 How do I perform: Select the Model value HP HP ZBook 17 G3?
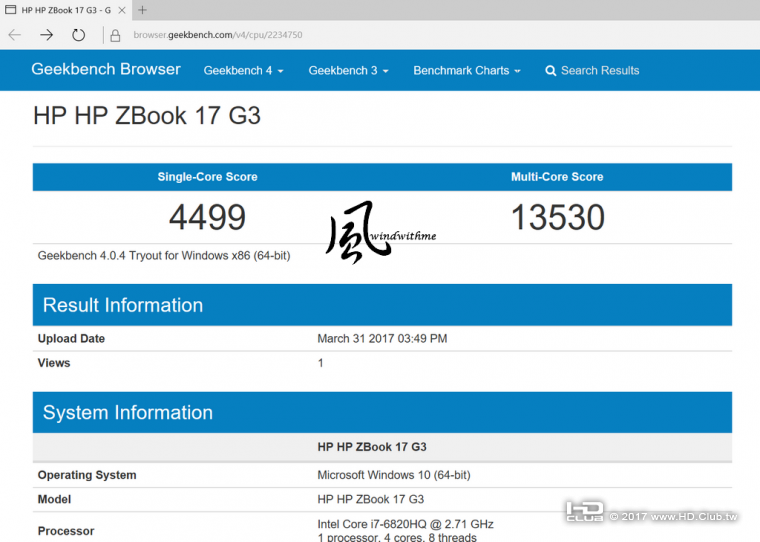(370, 499)
